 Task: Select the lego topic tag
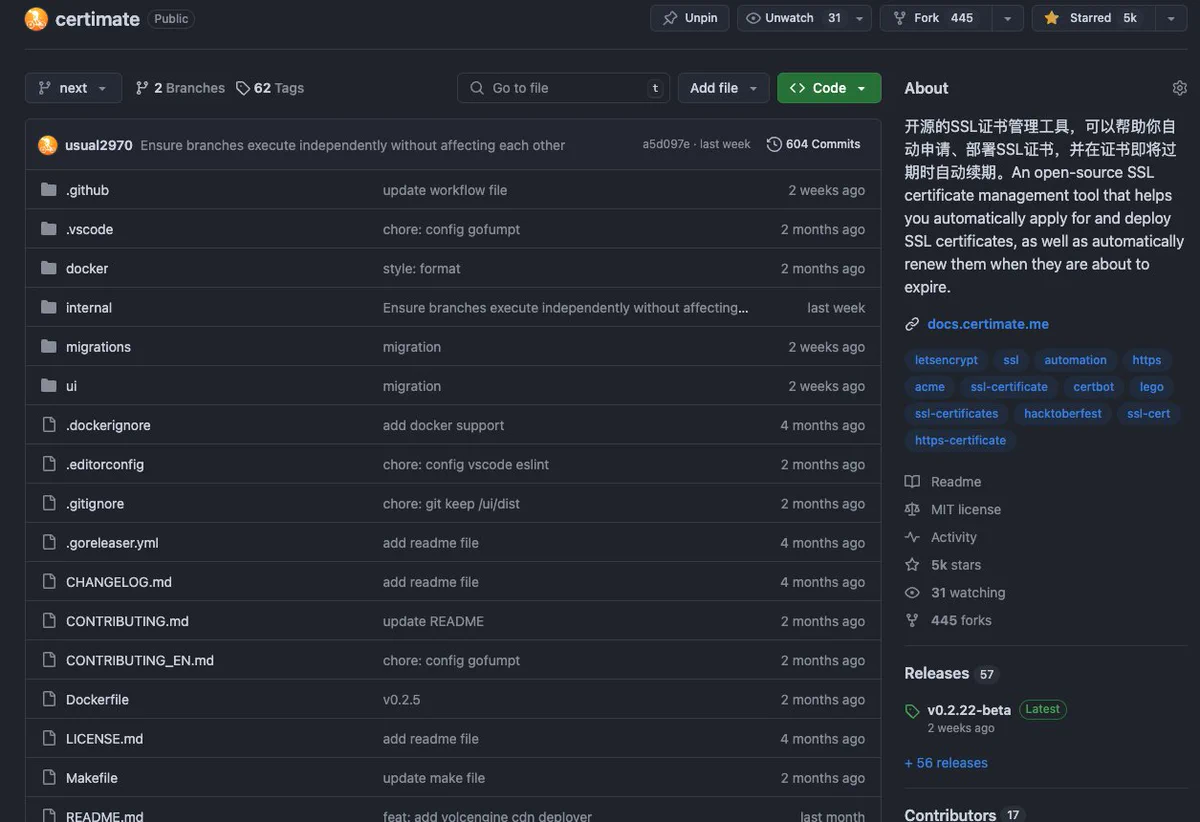point(1152,387)
